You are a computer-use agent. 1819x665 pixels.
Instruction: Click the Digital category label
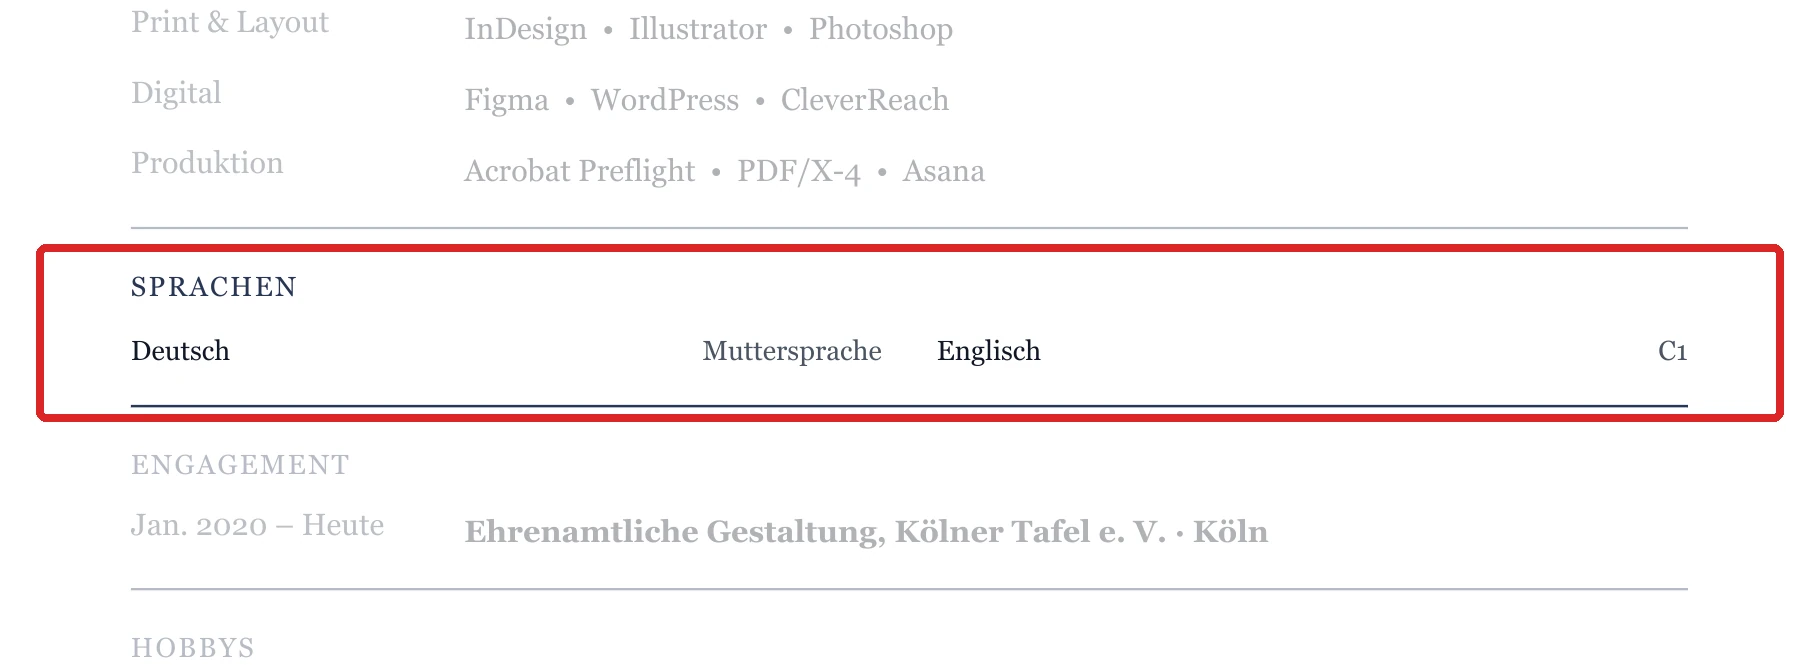pos(176,93)
